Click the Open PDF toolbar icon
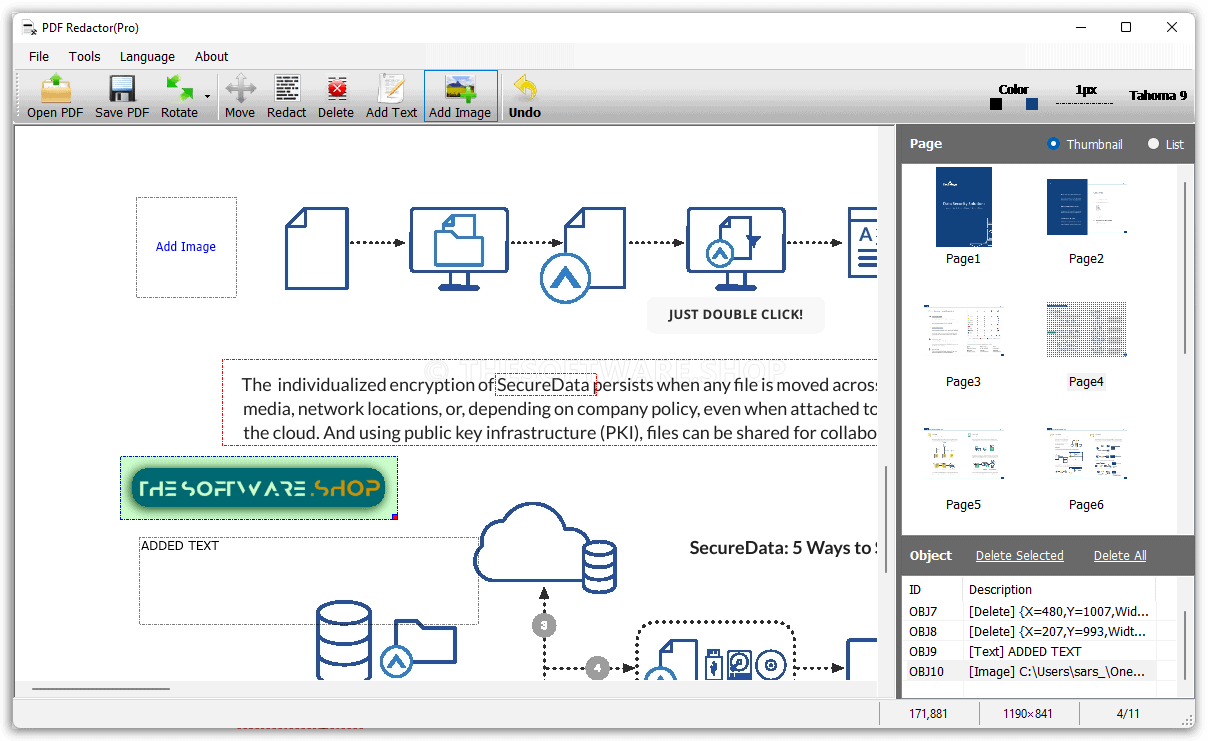The height and width of the screenshot is (741, 1208). 55,89
